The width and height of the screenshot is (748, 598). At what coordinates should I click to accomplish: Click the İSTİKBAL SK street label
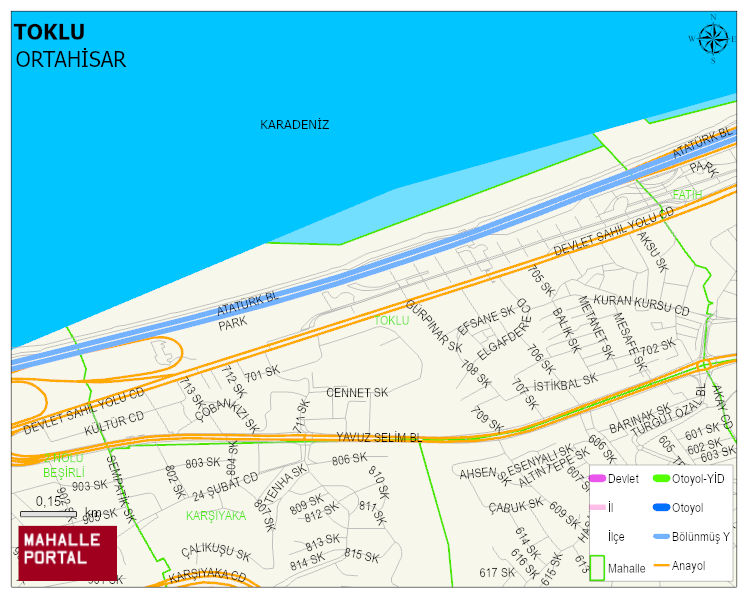(x=566, y=381)
